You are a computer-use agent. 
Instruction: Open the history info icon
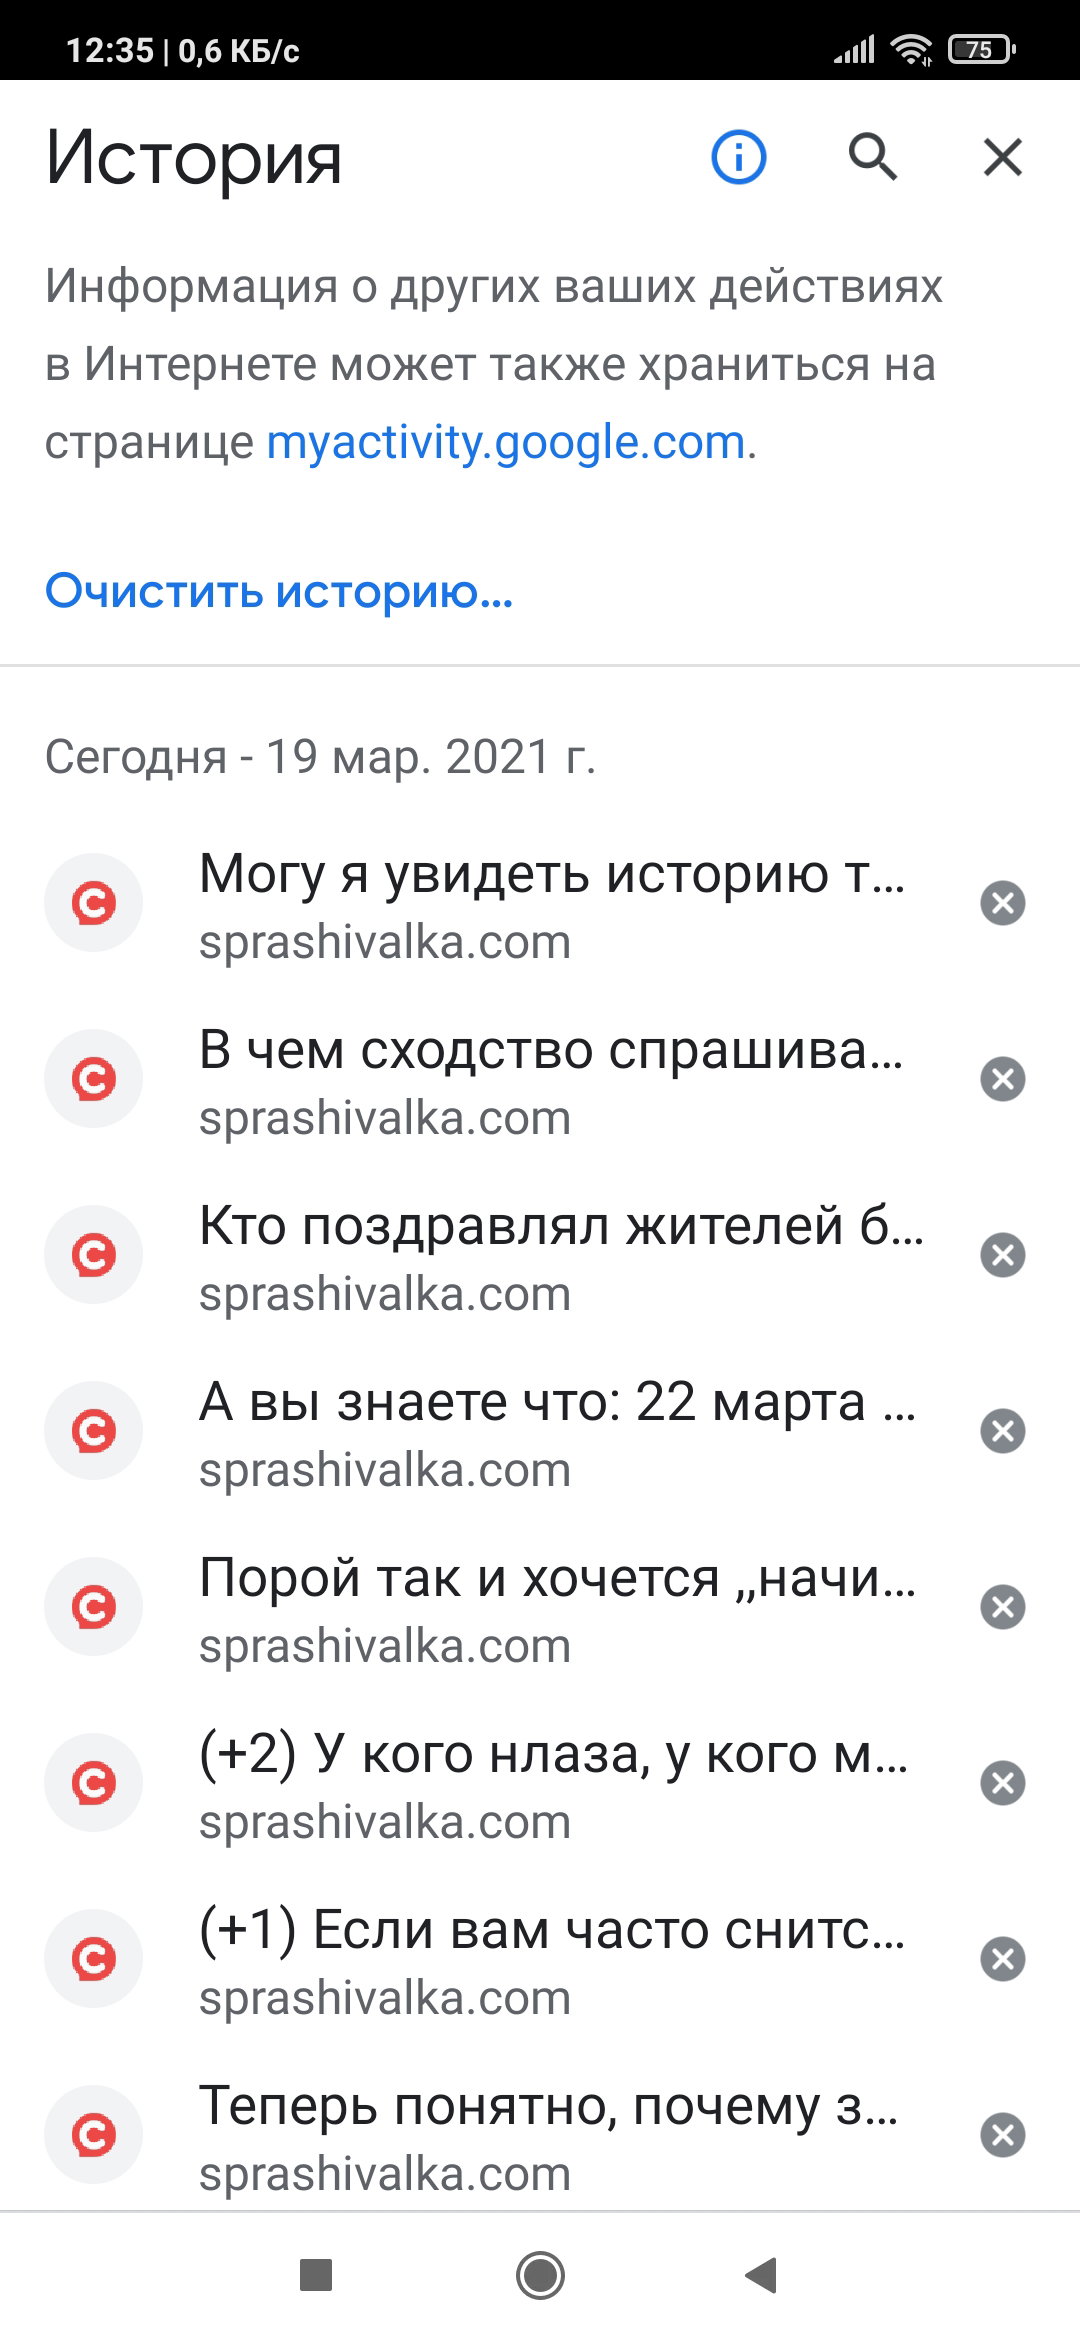click(738, 157)
